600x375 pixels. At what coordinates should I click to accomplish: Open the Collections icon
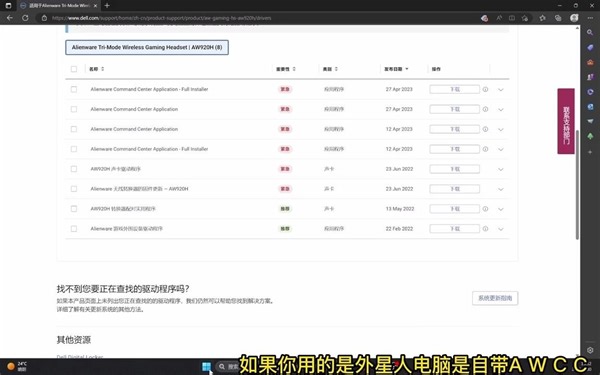tap(558, 18)
